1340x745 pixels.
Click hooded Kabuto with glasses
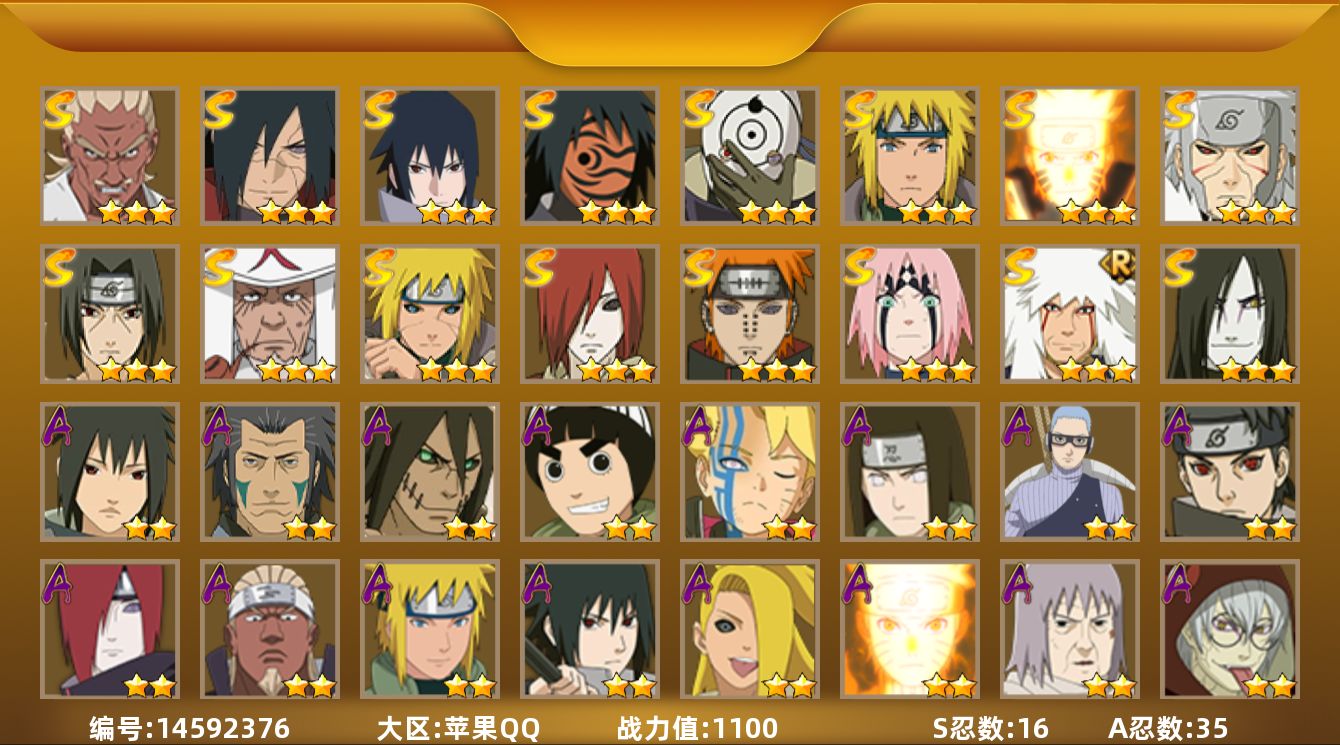click(1229, 630)
